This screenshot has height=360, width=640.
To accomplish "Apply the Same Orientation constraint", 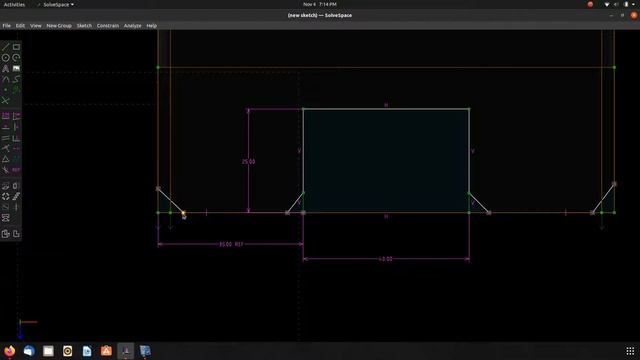I will pos(16,159).
